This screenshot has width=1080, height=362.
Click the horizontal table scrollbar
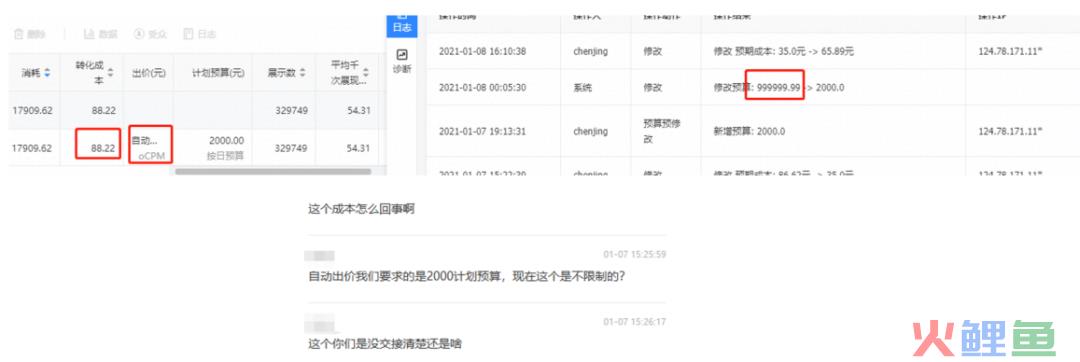(x=273, y=171)
